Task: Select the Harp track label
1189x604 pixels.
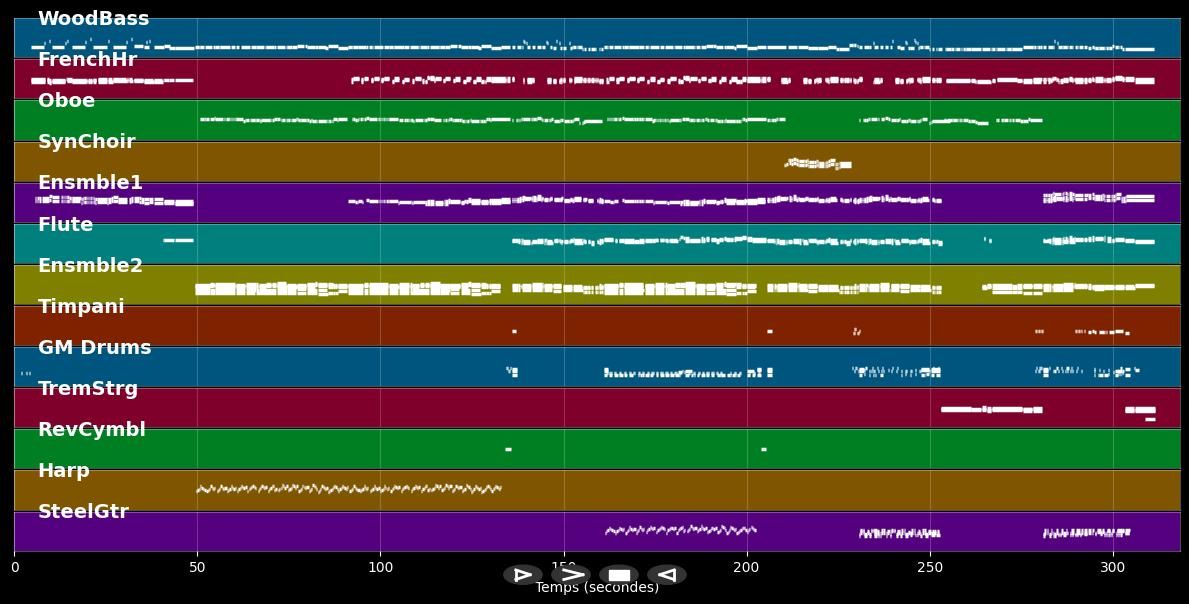Action: point(63,471)
